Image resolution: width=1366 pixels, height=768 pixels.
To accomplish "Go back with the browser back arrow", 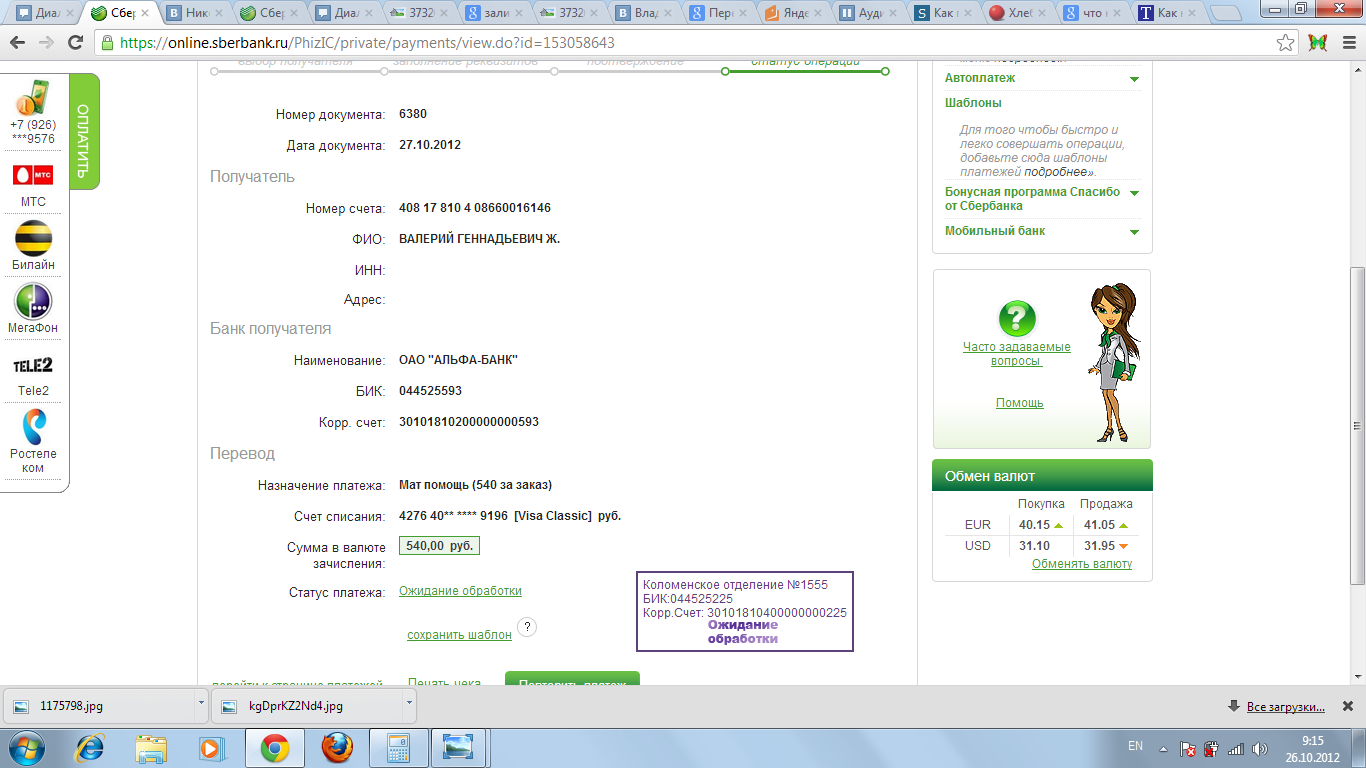I will coord(19,43).
